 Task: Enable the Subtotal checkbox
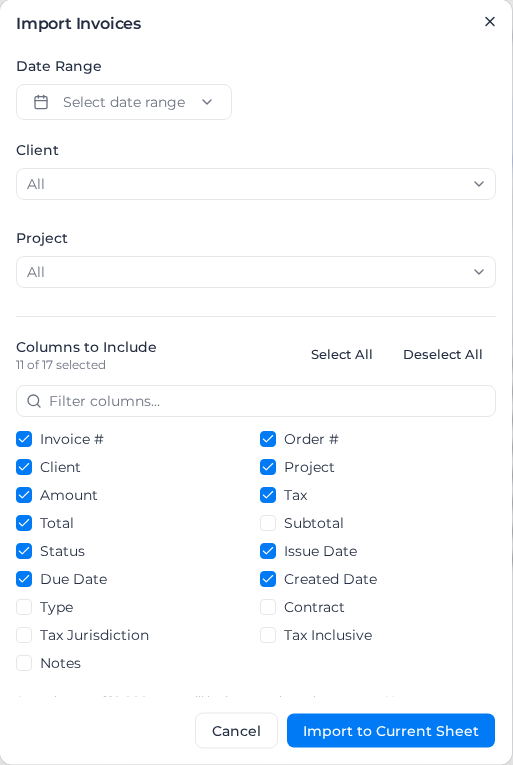tap(268, 523)
